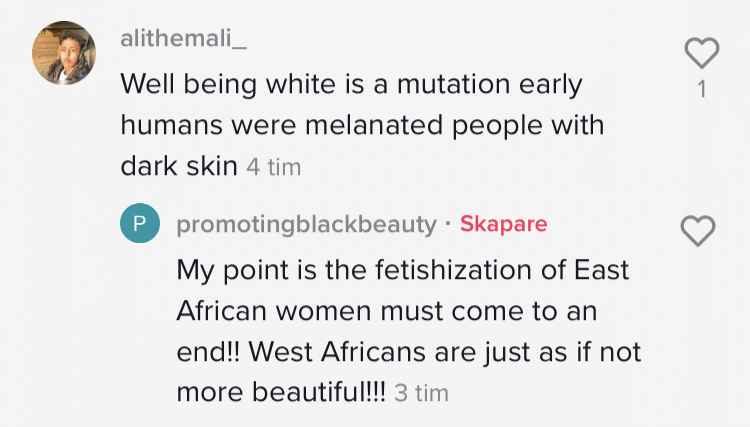Click the 3 tim timestamp
750x427 pixels.
(x=421, y=393)
